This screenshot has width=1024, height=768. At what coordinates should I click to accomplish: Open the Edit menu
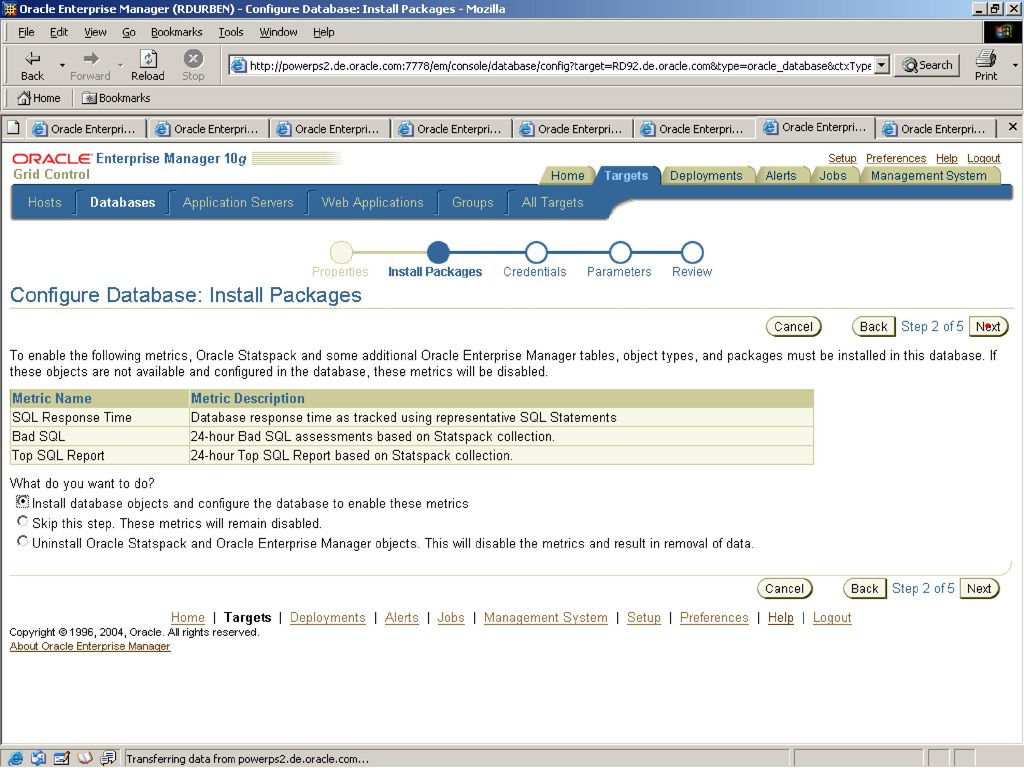(x=59, y=32)
